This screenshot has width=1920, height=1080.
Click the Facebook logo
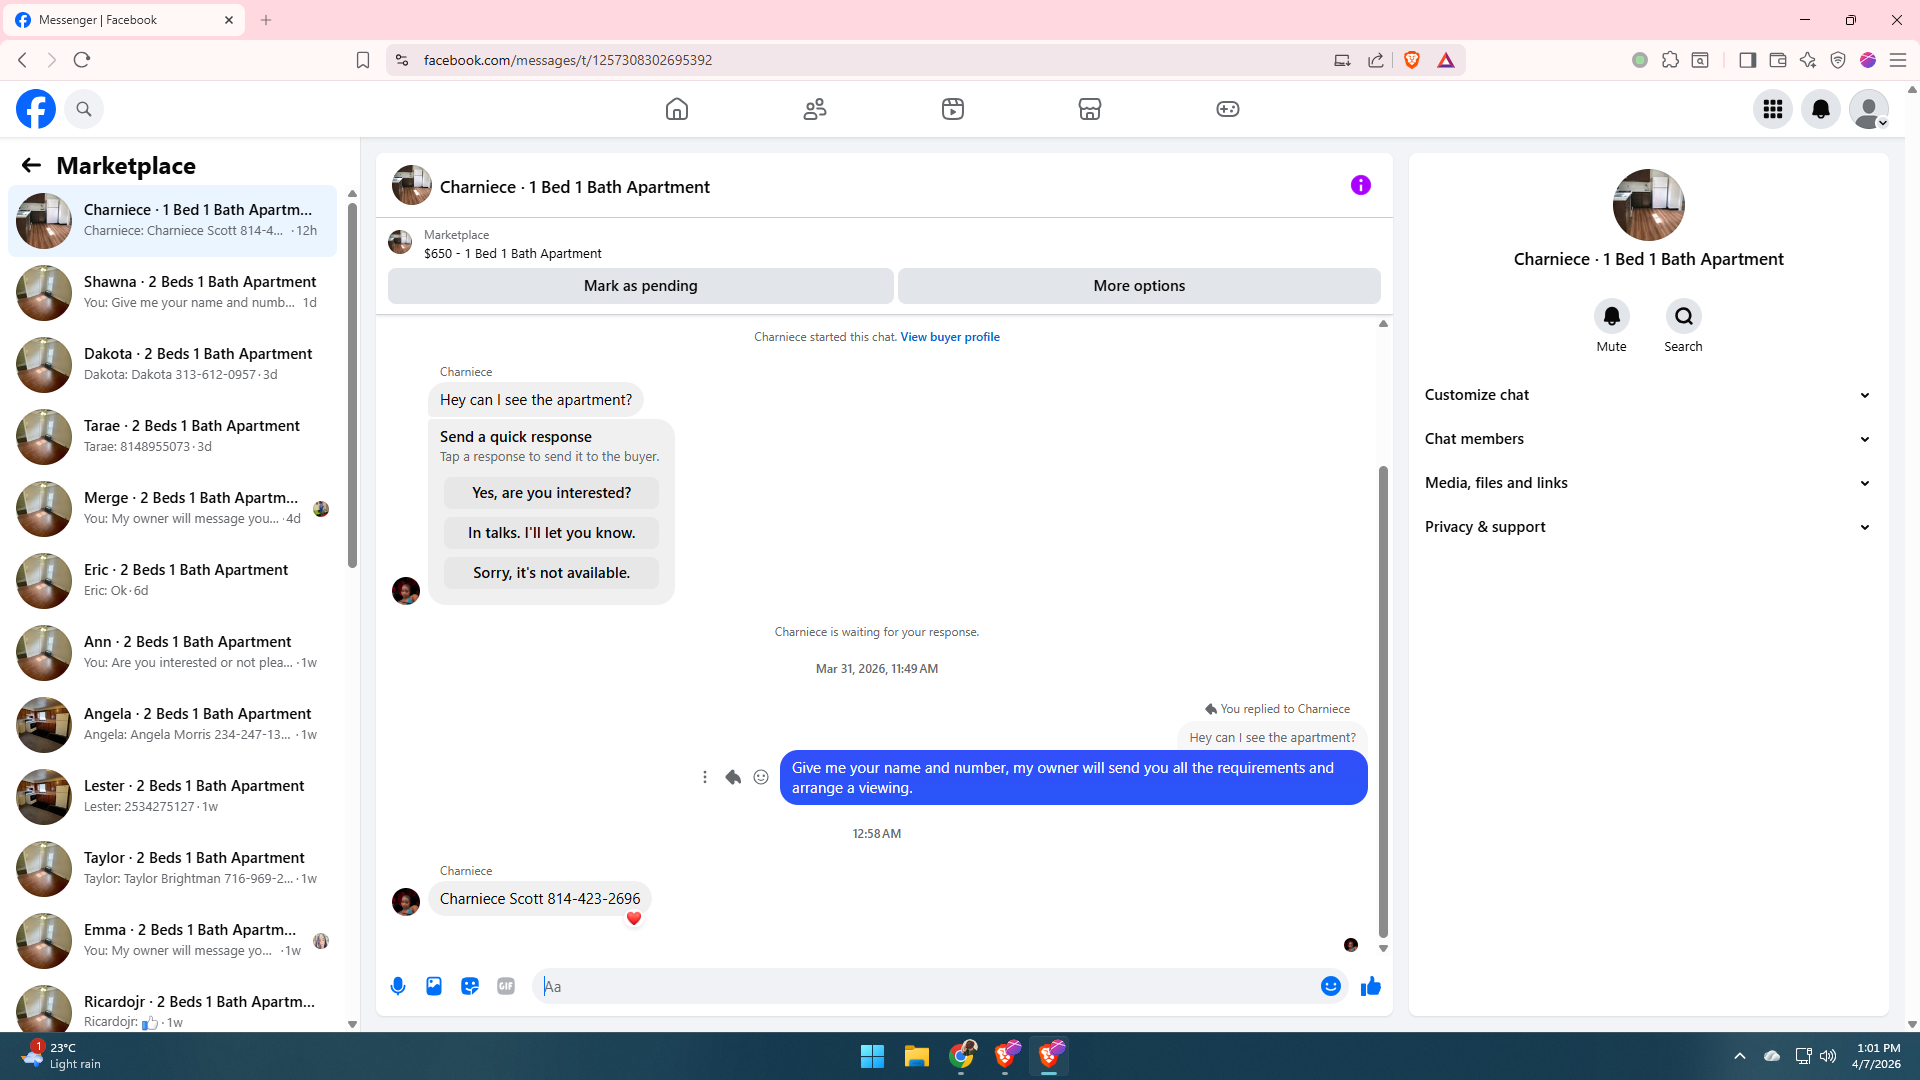[36, 109]
